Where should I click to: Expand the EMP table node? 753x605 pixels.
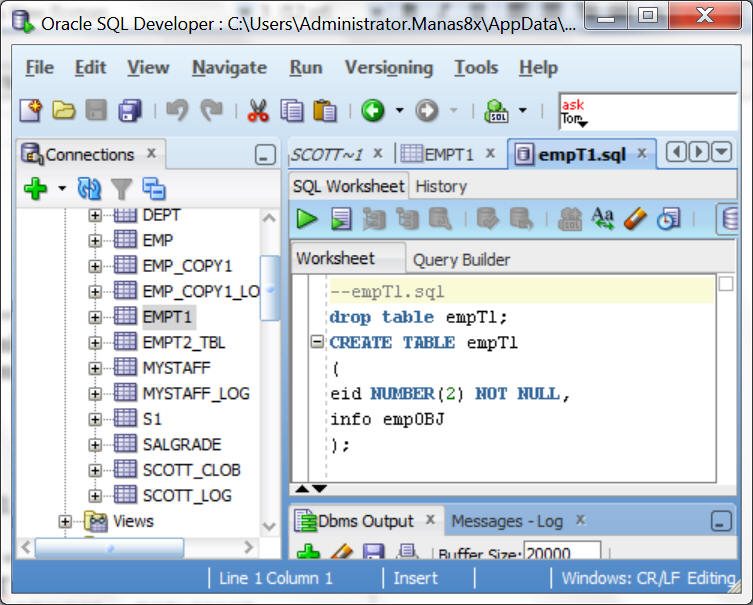pyautogui.click(x=95, y=240)
